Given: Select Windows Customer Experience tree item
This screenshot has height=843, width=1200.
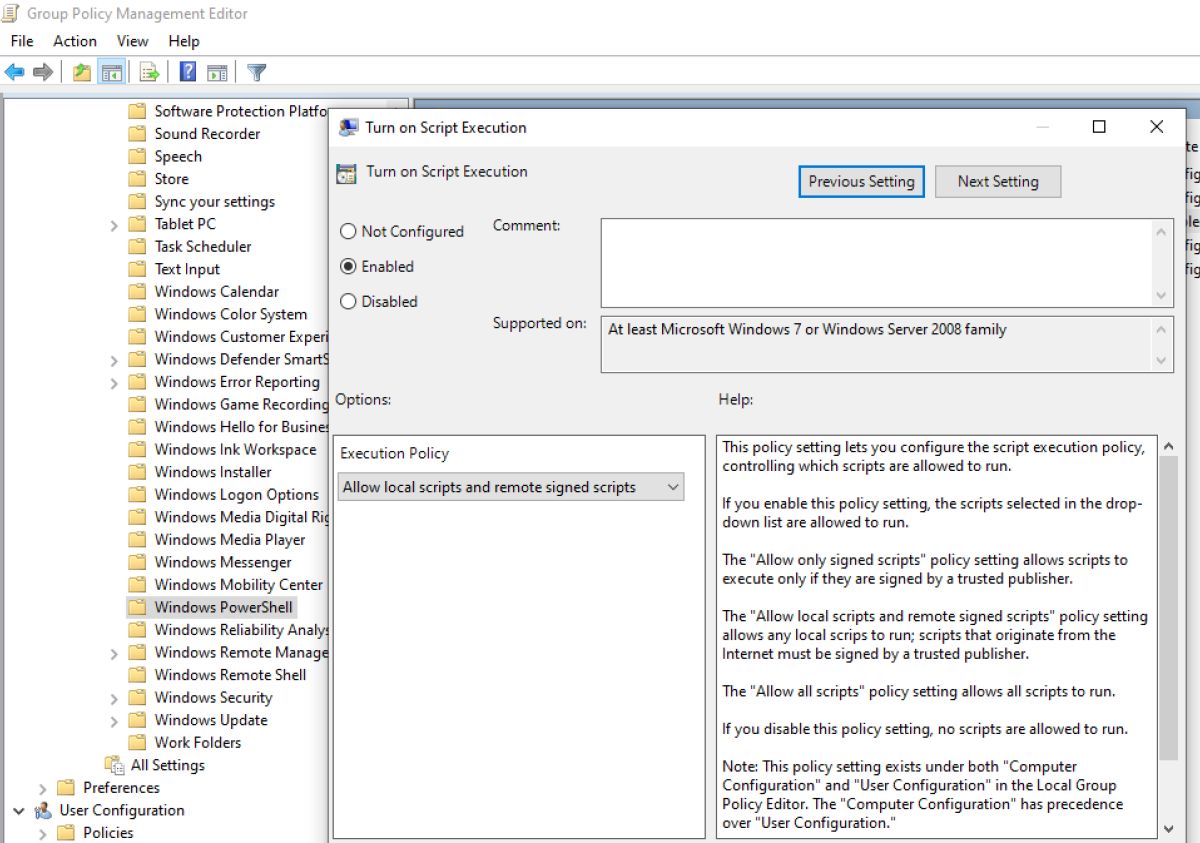Looking at the screenshot, I should coord(241,337).
